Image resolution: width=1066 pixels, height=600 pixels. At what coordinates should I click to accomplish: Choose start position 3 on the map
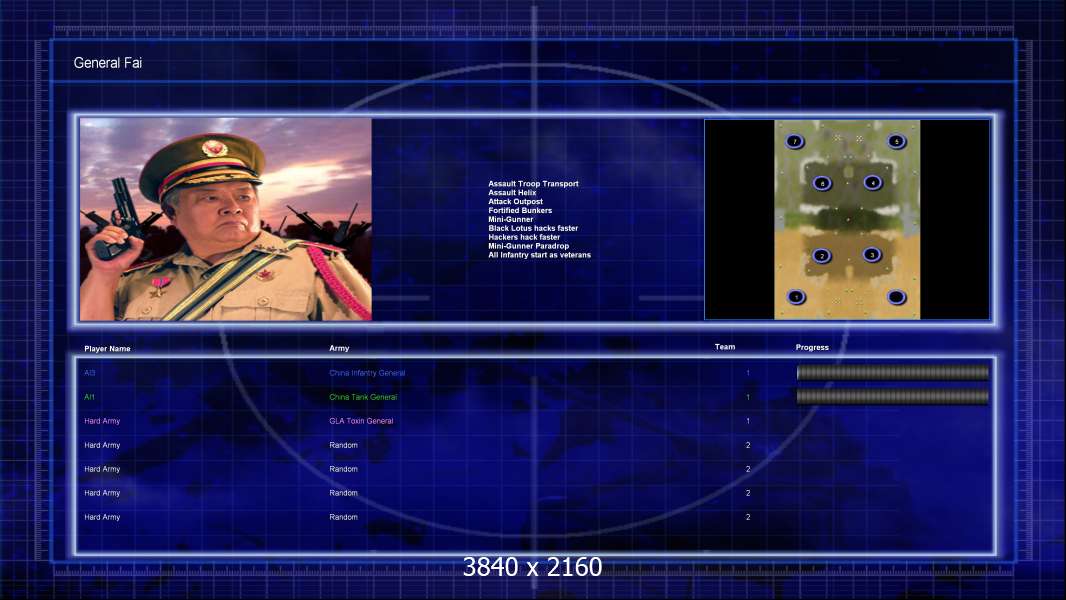pos(872,255)
